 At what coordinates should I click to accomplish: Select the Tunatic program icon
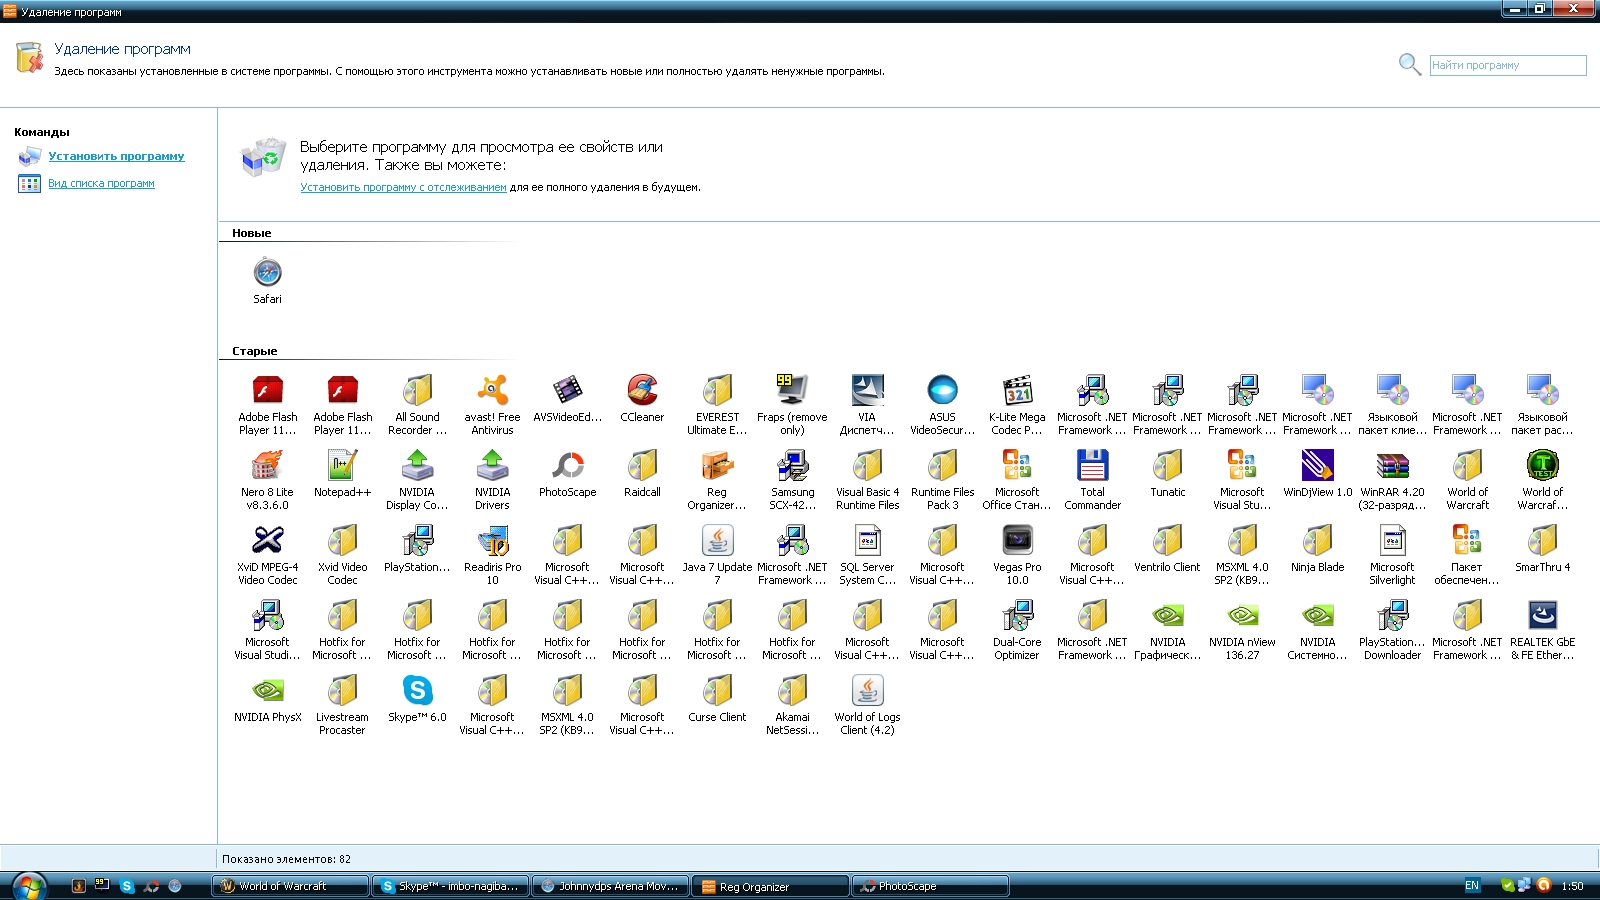tap(1167, 465)
